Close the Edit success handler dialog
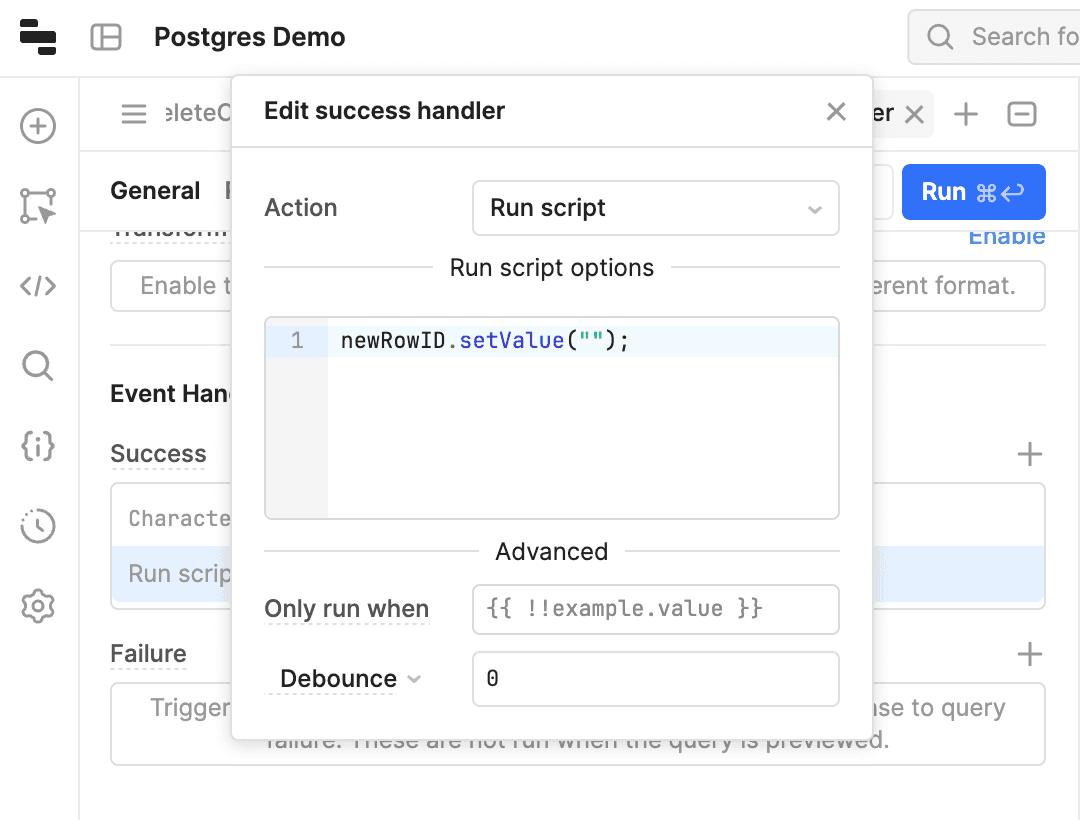1080x820 pixels. pos(836,111)
